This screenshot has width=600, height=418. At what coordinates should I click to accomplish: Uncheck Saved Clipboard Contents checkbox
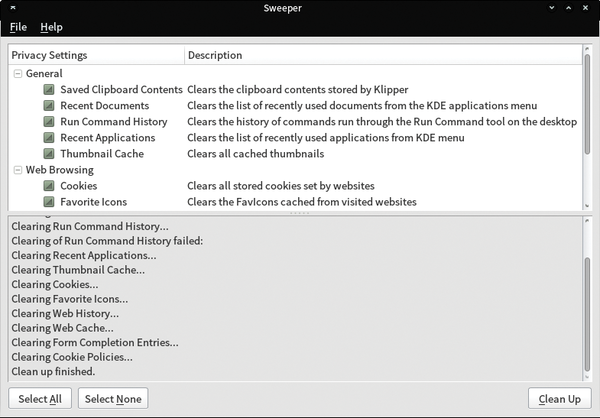click(x=49, y=90)
